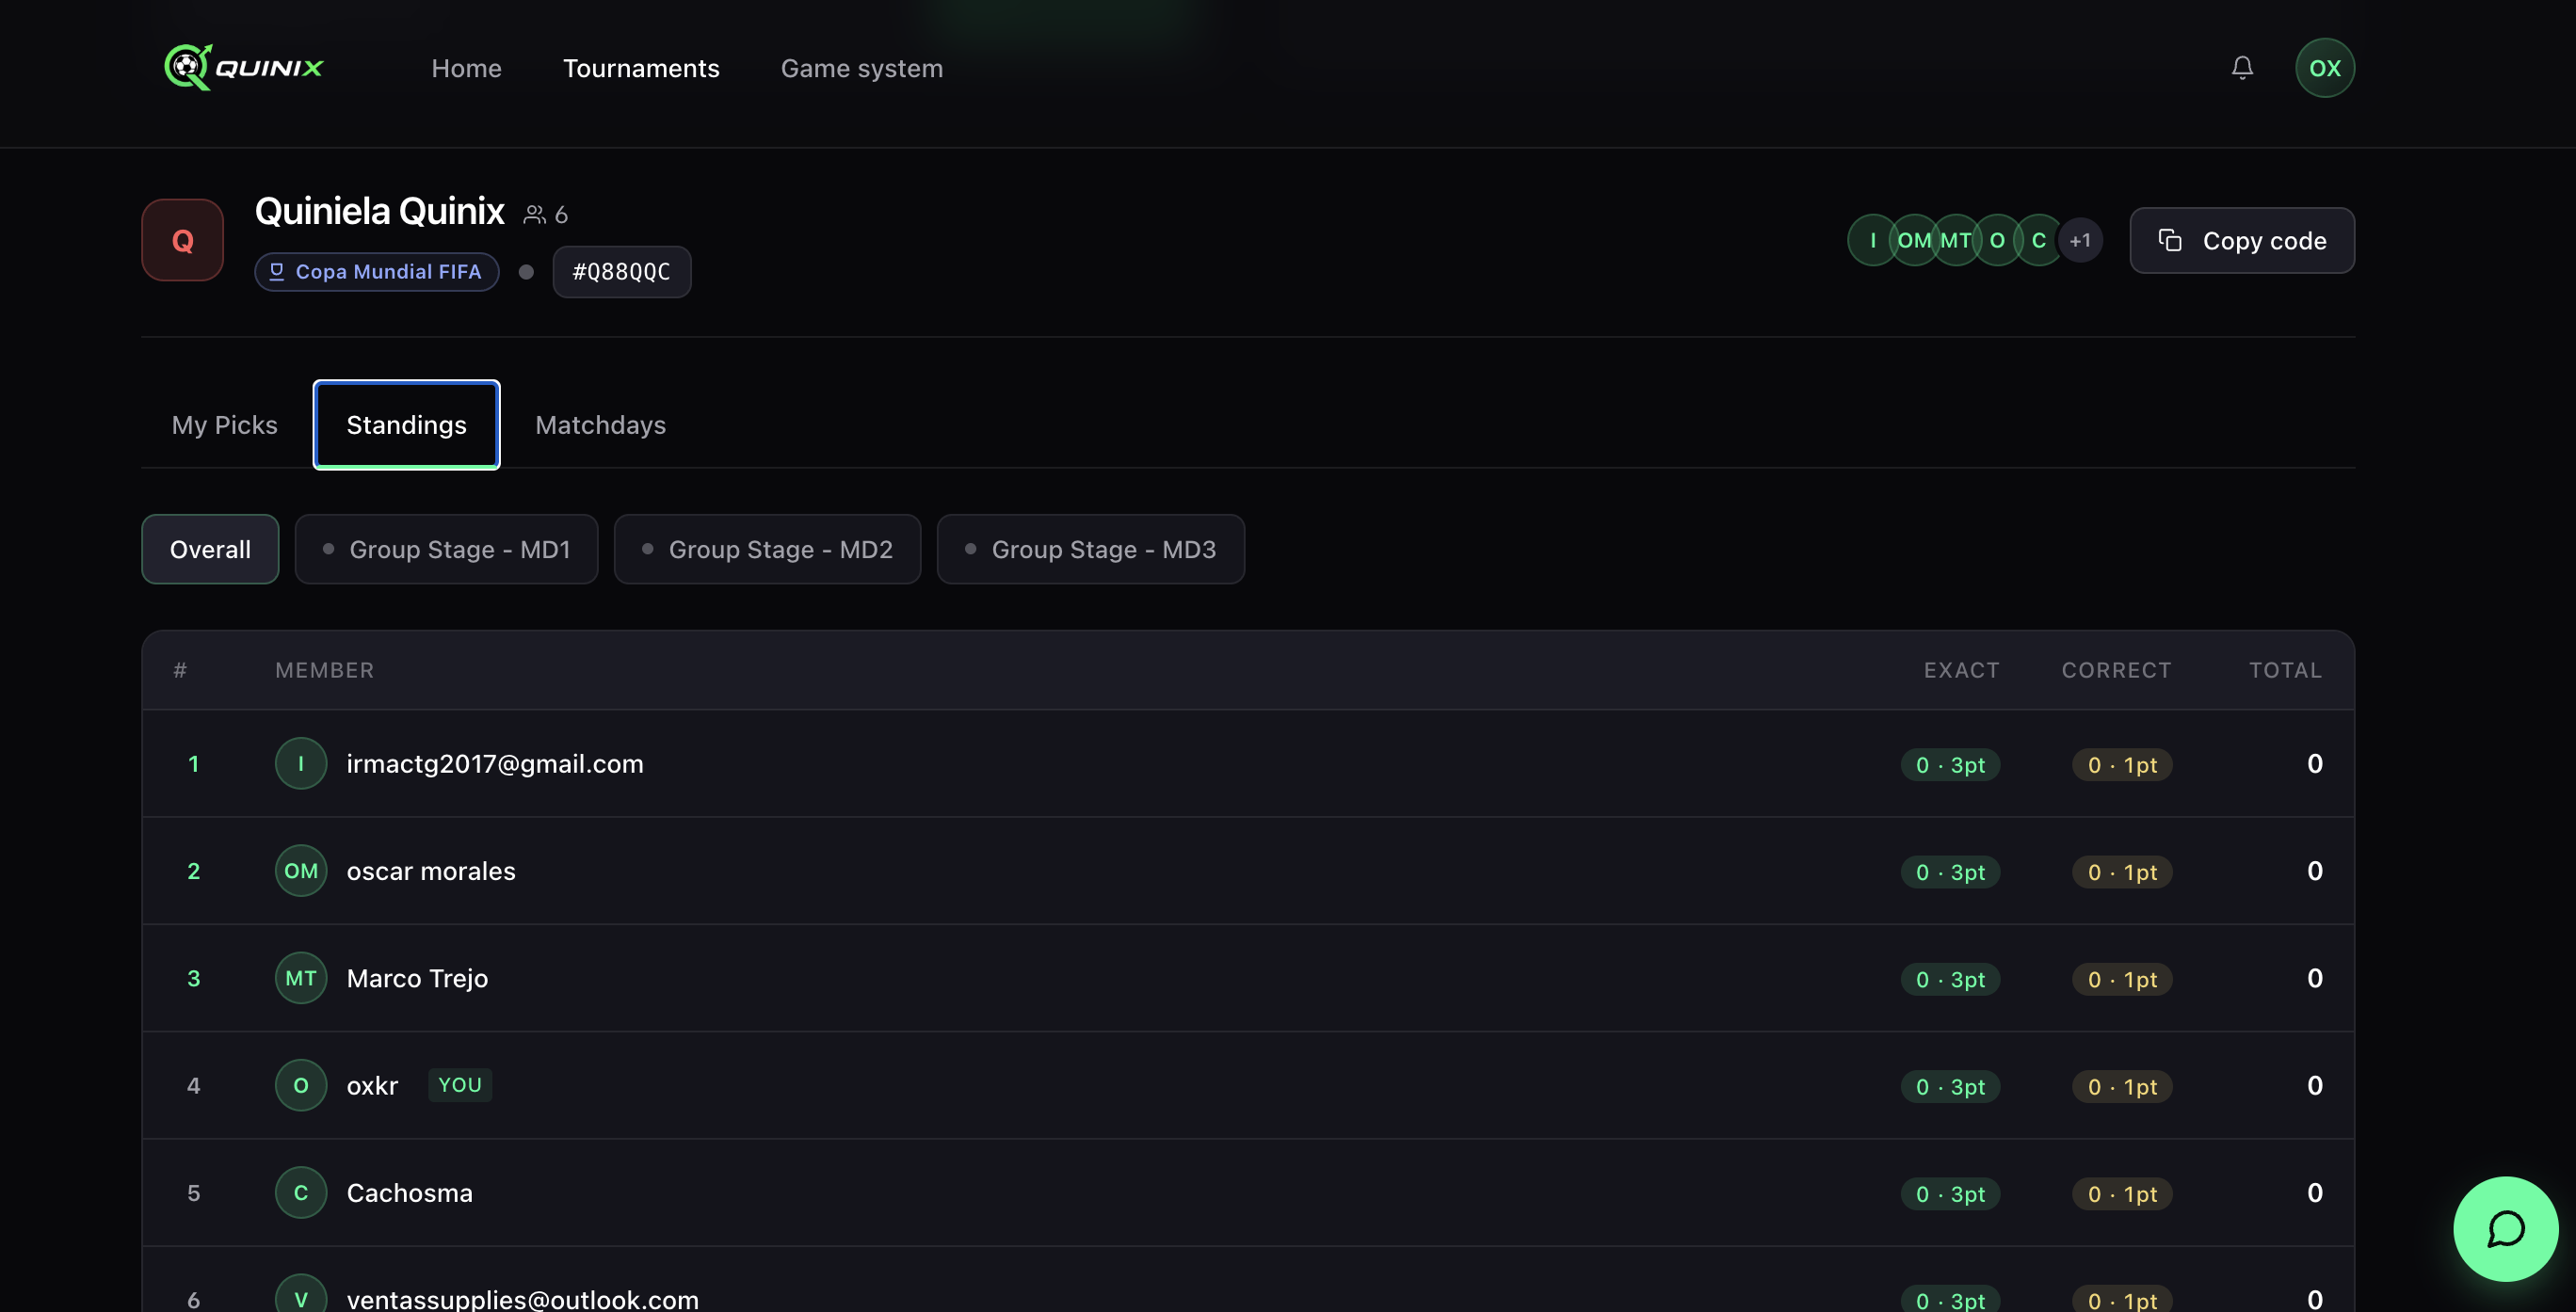Viewport: 2576px width, 1312px height.
Task: Filter standings by Group Stage - MD2
Action: pyautogui.click(x=767, y=549)
